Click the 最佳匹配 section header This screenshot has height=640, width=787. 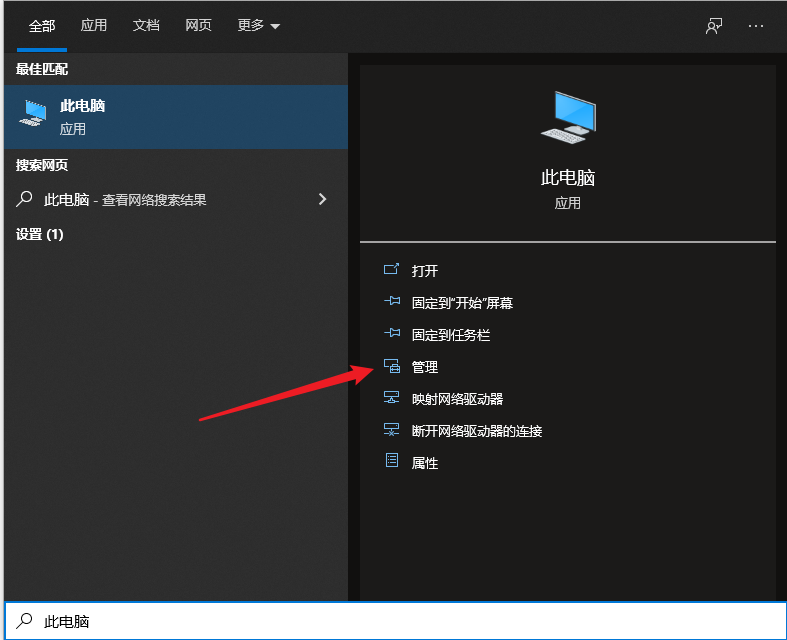(42, 69)
